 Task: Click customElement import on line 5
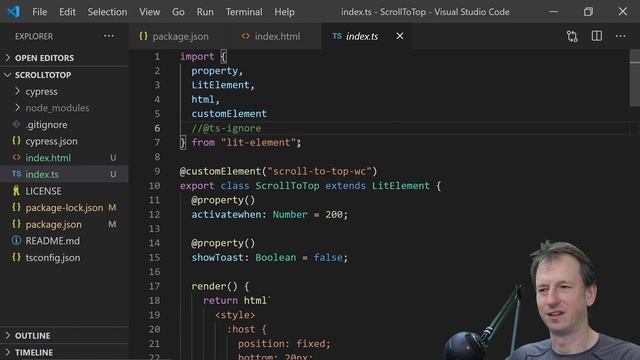(x=229, y=113)
